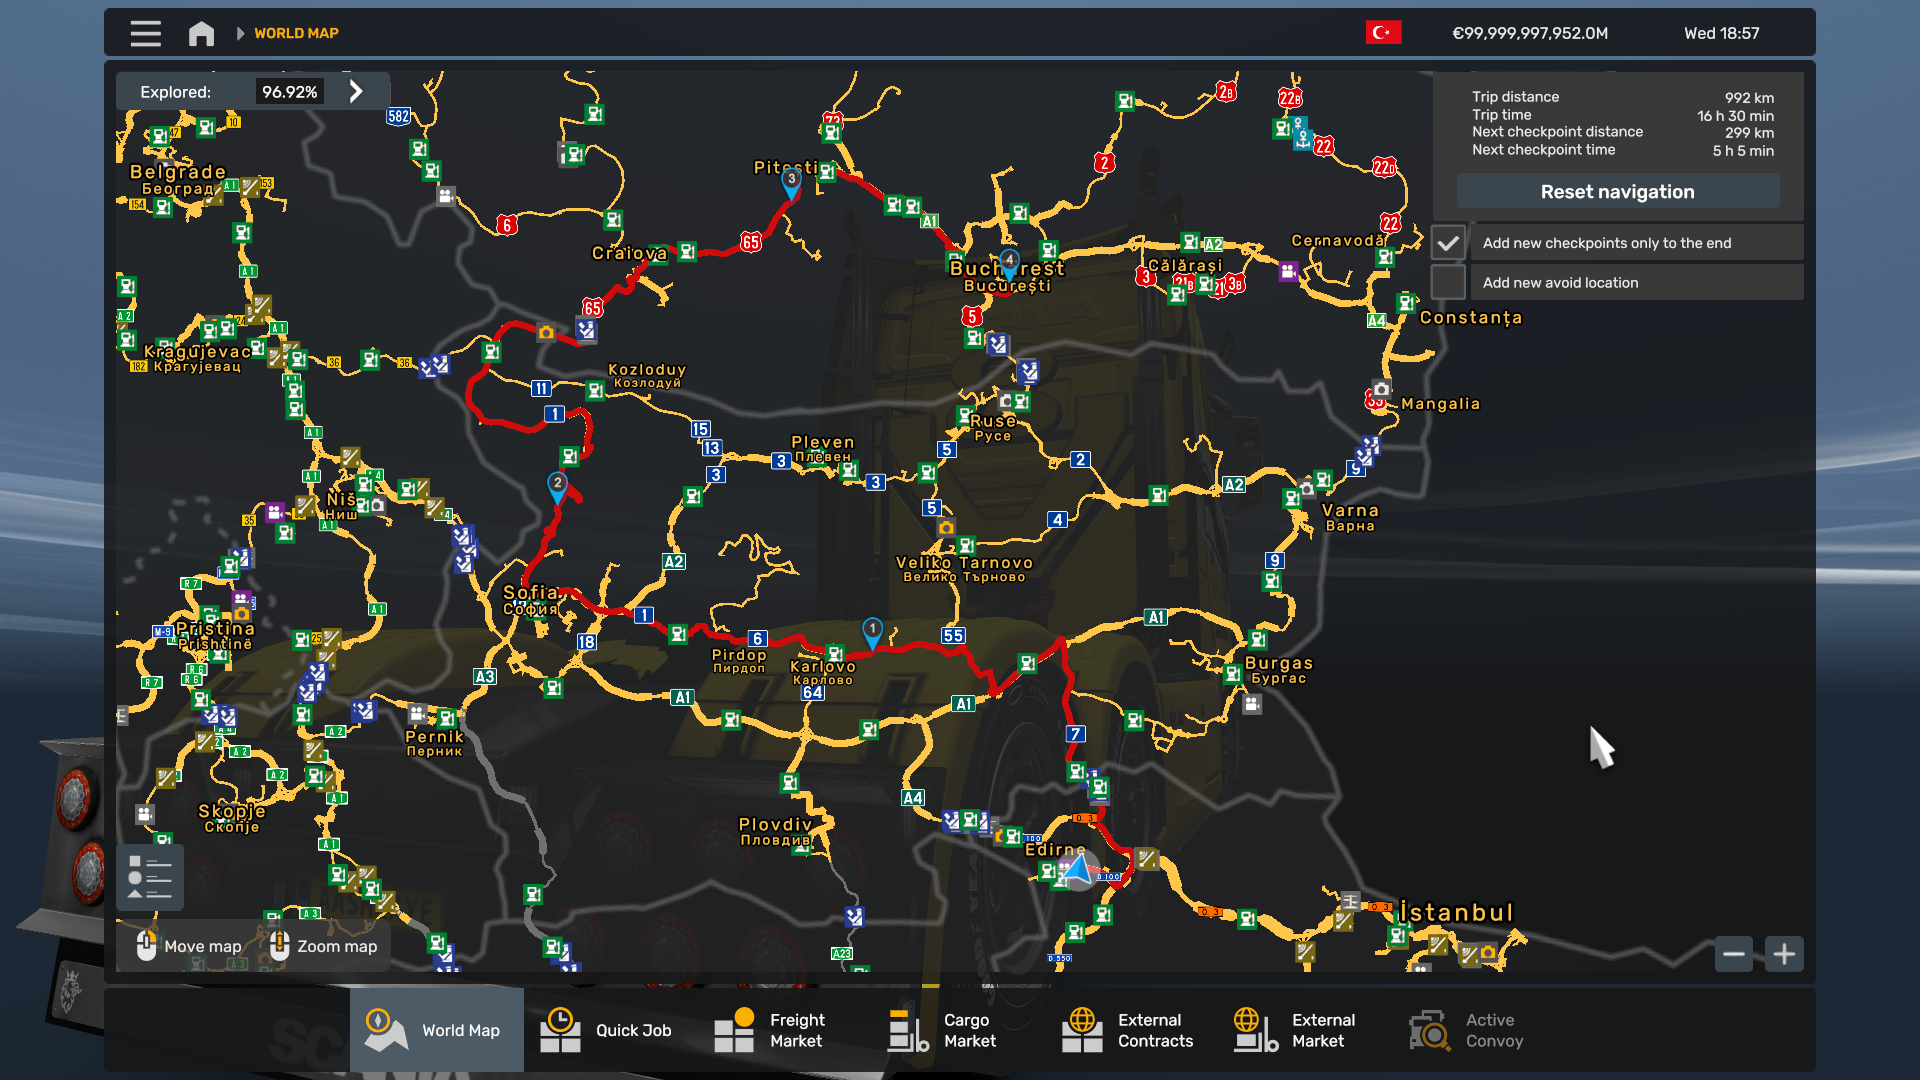Click the Move map mouse hint
Screen dimensions: 1920x1080
point(189,946)
